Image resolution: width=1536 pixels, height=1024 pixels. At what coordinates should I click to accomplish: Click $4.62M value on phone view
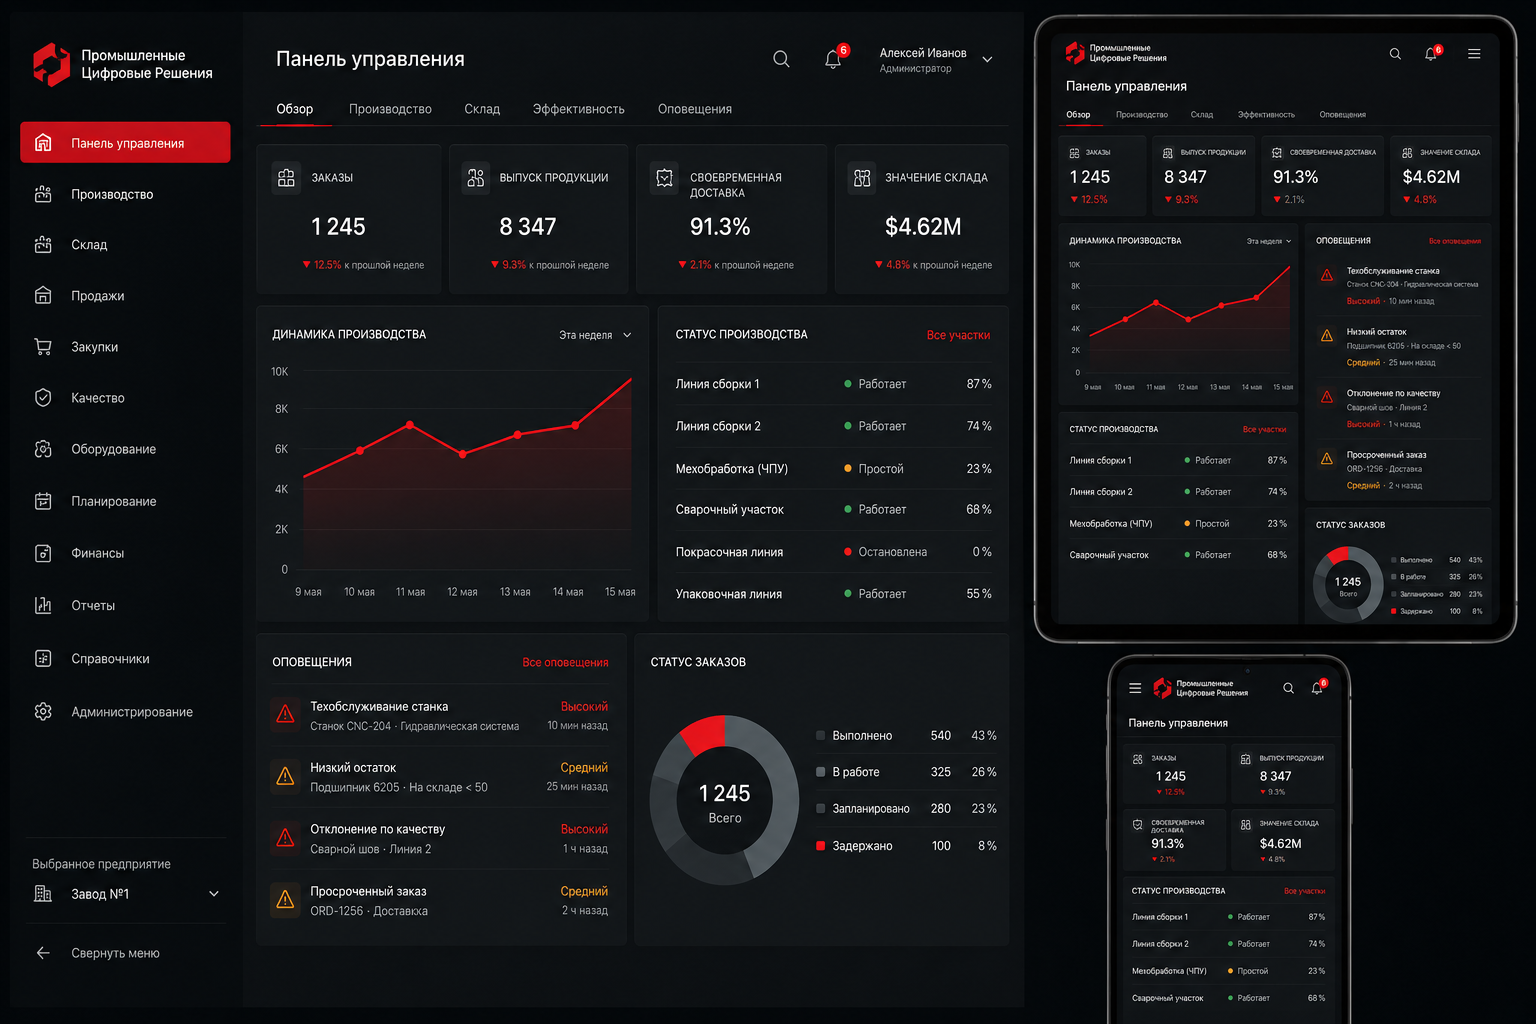(x=1280, y=843)
